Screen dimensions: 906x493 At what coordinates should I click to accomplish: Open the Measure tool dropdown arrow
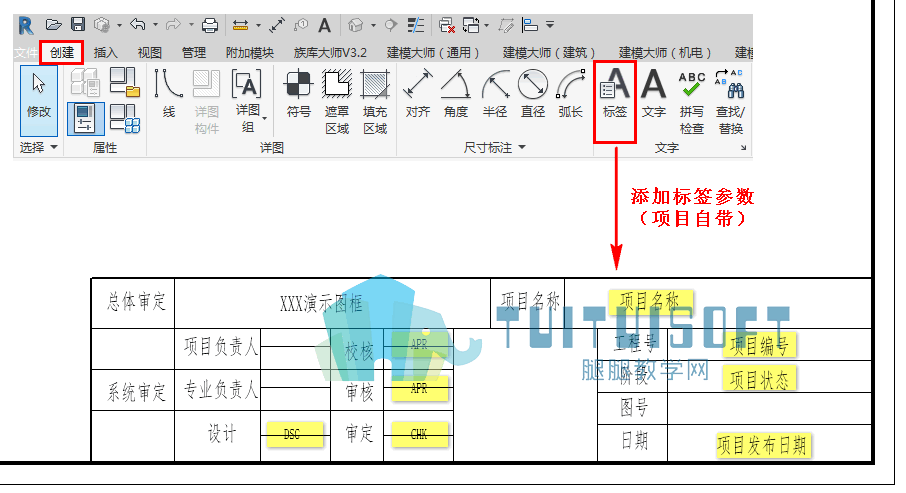[258, 25]
